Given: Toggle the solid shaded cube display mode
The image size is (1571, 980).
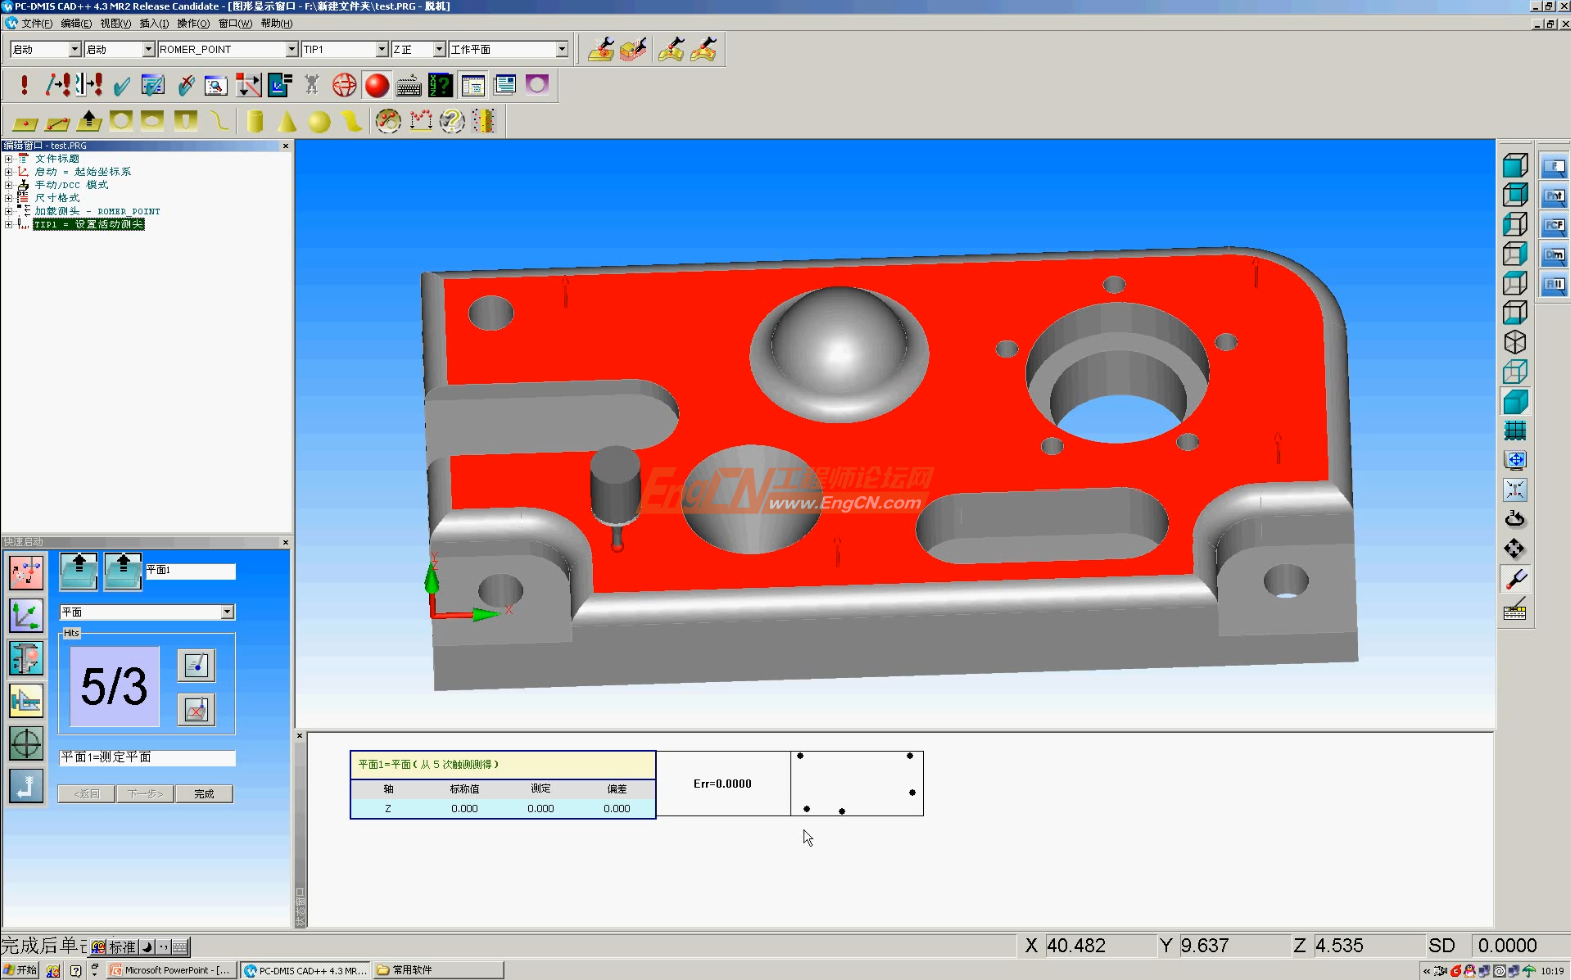Looking at the screenshot, I should tap(1515, 402).
